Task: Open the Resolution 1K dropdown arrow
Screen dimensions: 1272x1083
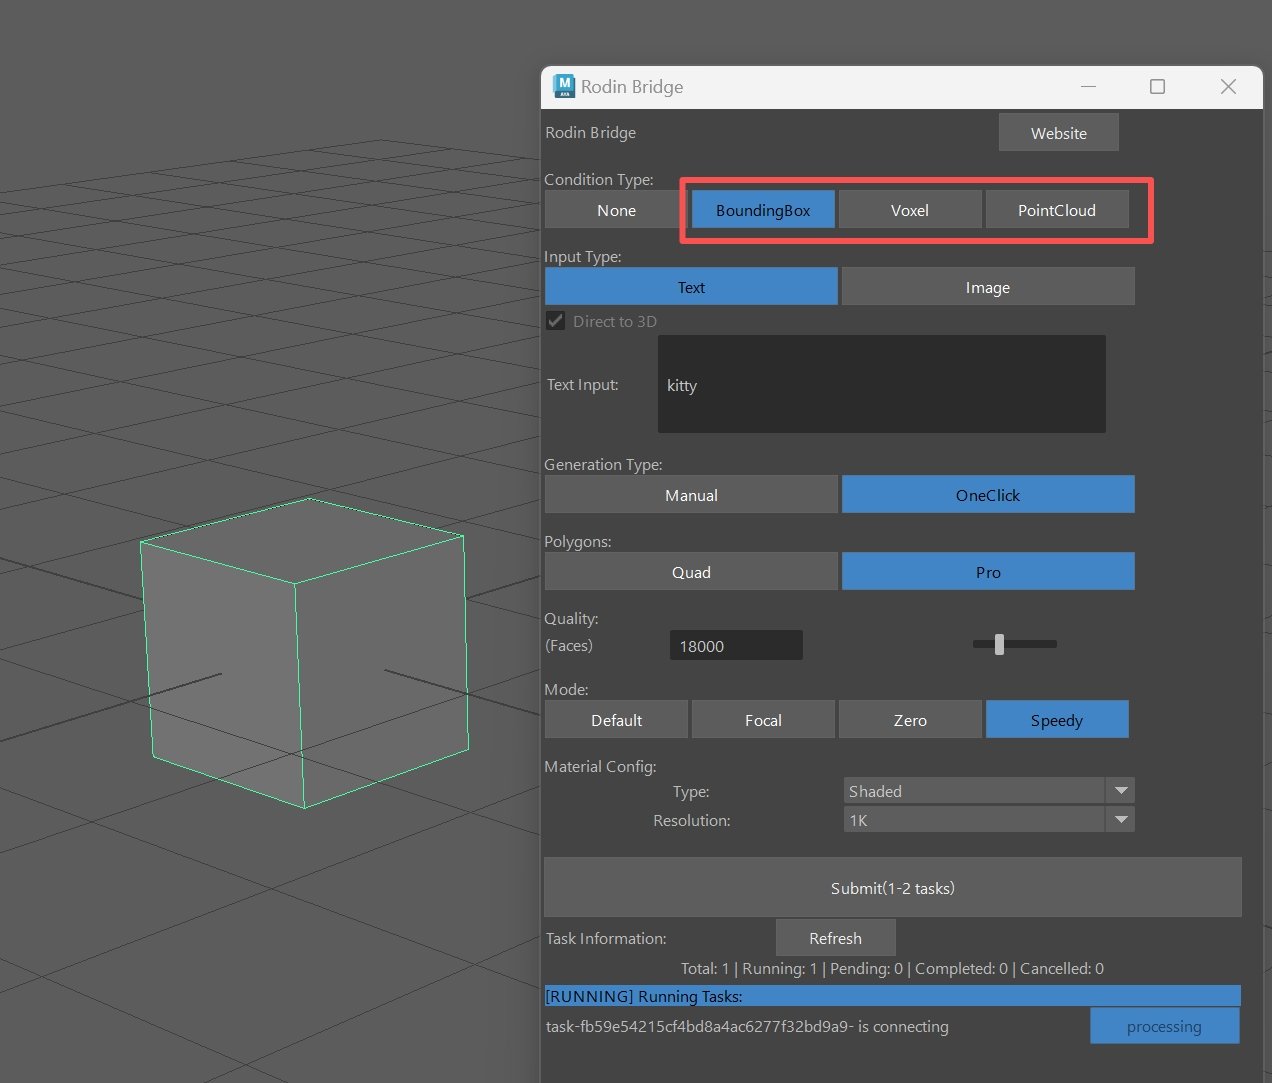Action: 1121,820
